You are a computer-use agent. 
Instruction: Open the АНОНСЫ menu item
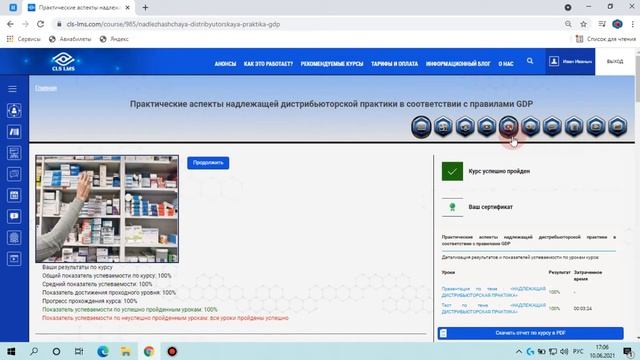click(225, 64)
